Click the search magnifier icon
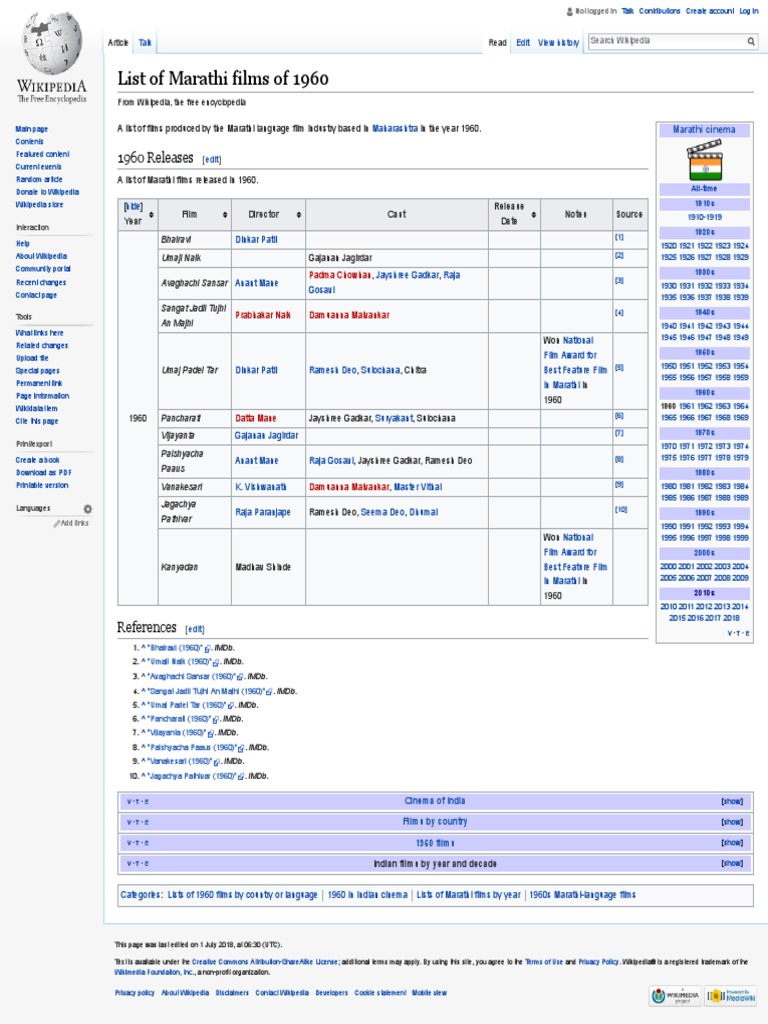768x1024 pixels. point(751,41)
